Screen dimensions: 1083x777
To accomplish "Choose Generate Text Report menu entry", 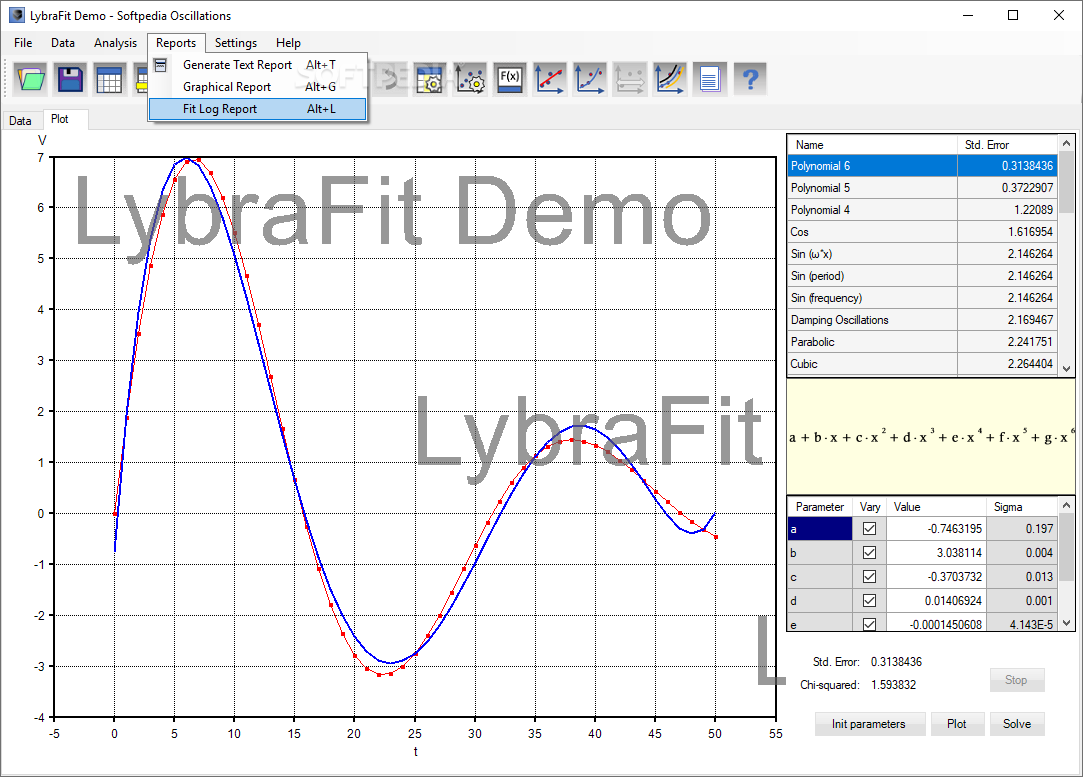I will click(258, 65).
